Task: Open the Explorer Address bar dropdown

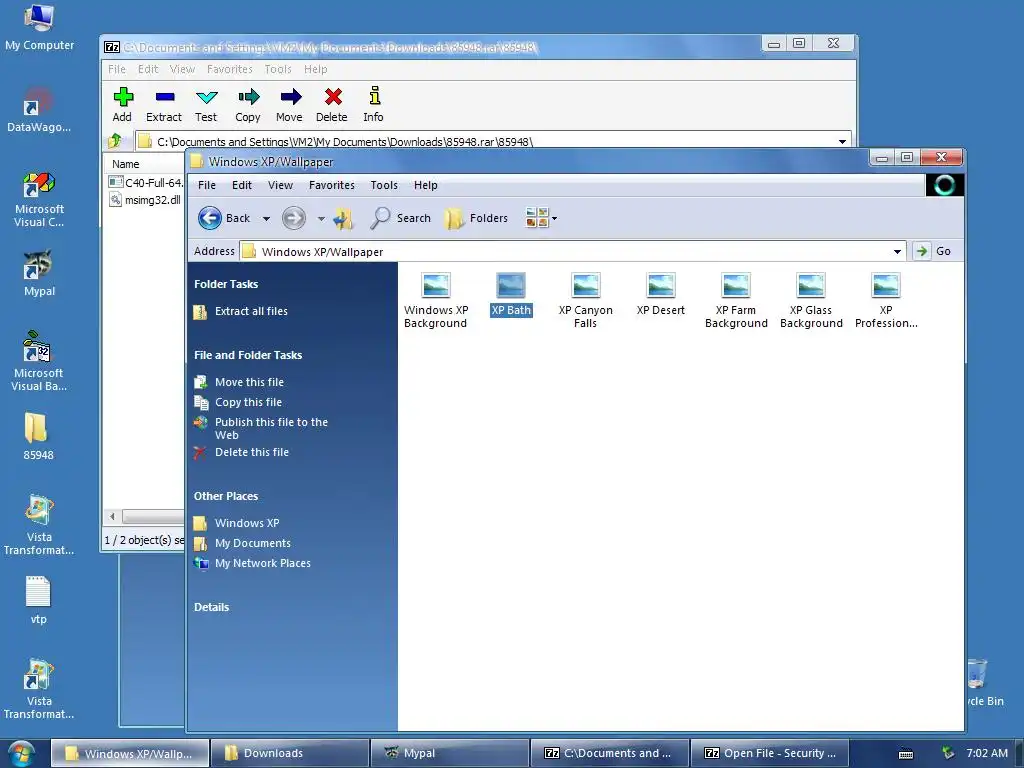Action: pyautogui.click(x=897, y=251)
